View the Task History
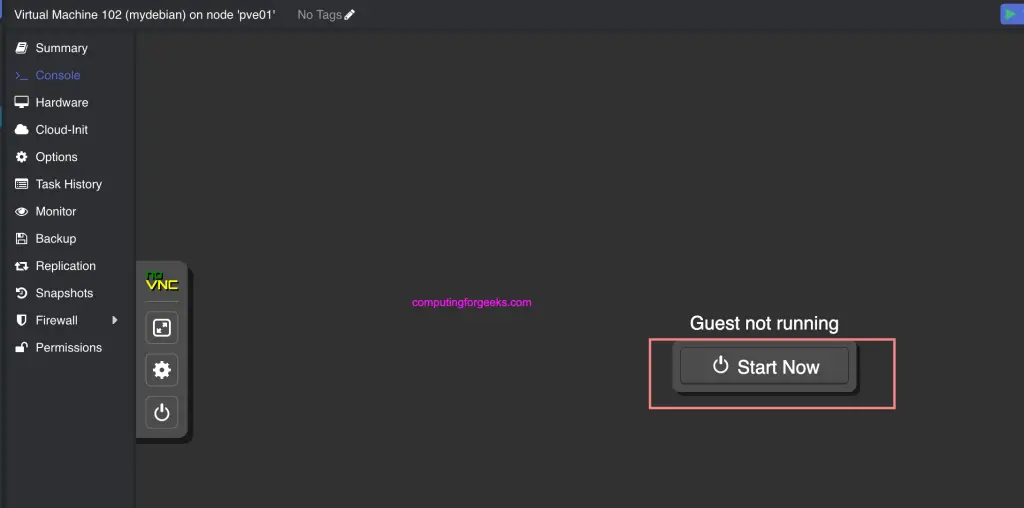This screenshot has width=1024, height=508. pyautogui.click(x=69, y=185)
